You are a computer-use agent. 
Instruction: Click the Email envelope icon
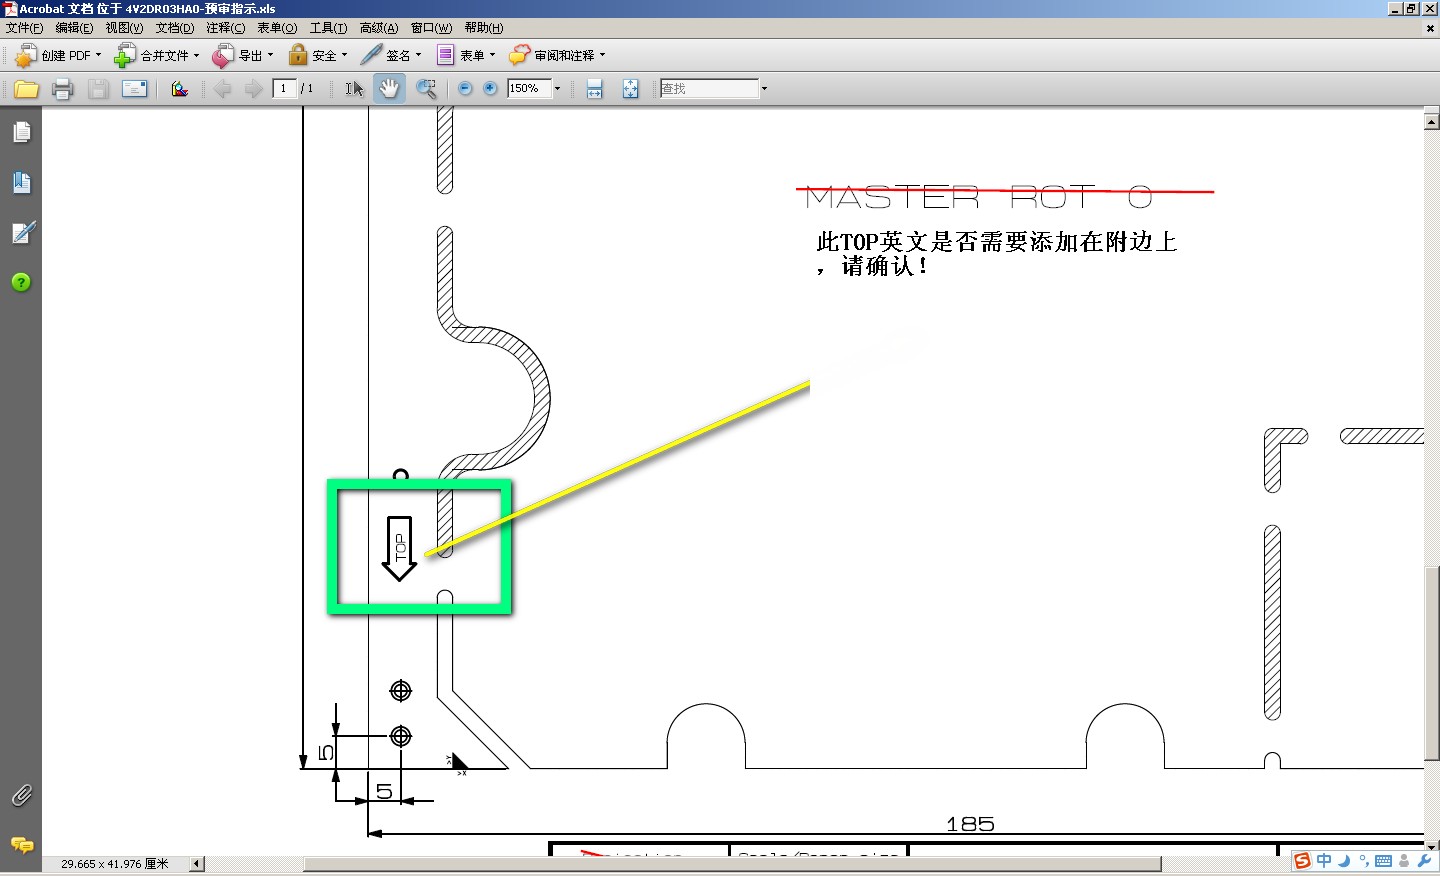tap(134, 89)
